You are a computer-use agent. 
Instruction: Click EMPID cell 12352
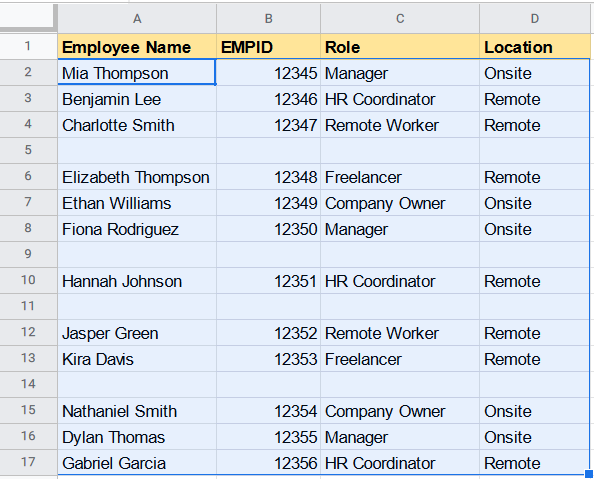[269, 332]
